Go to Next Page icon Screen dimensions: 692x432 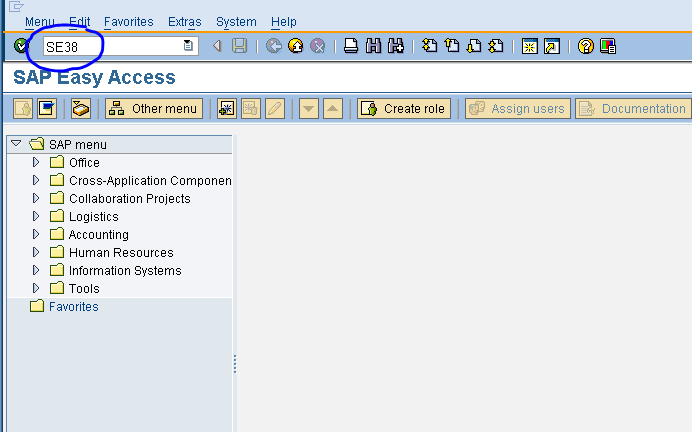click(474, 45)
